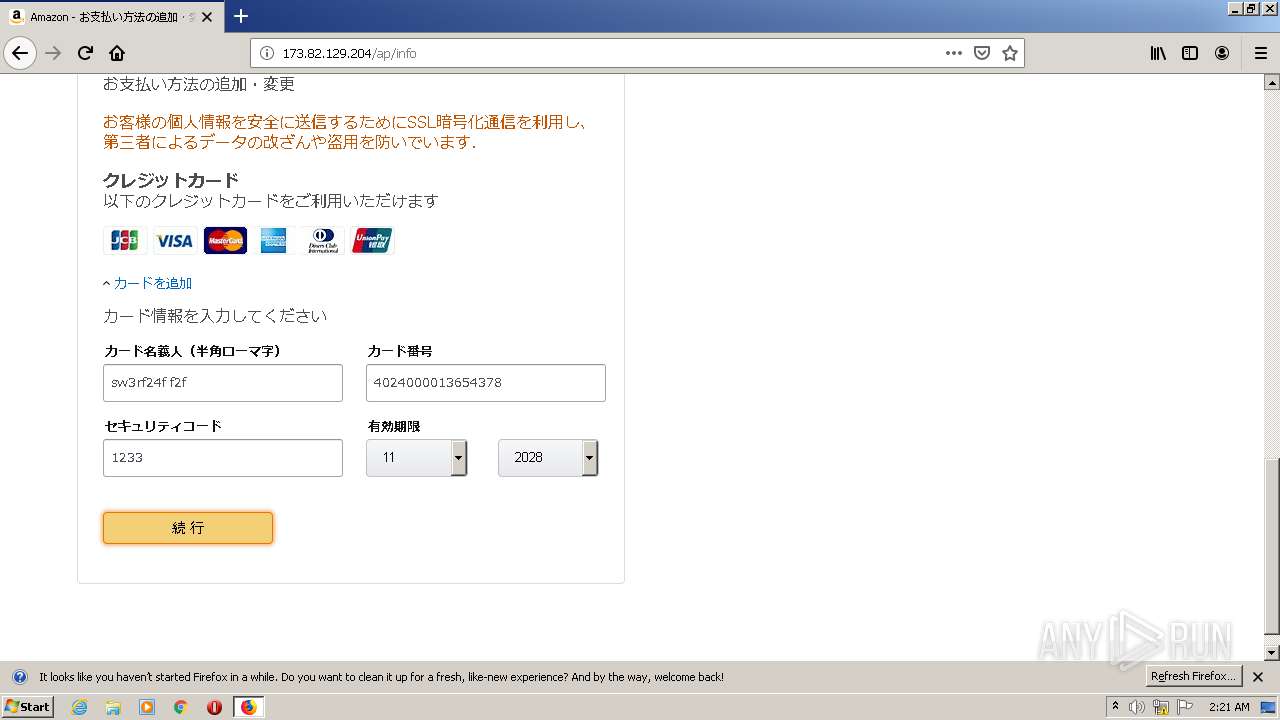The image size is (1280, 720).
Task: Open the Windows Start menu
Action: 28,707
